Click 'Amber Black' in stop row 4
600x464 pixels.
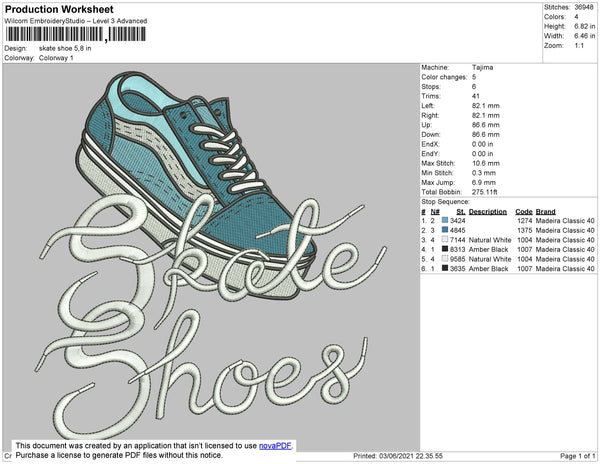(488, 249)
